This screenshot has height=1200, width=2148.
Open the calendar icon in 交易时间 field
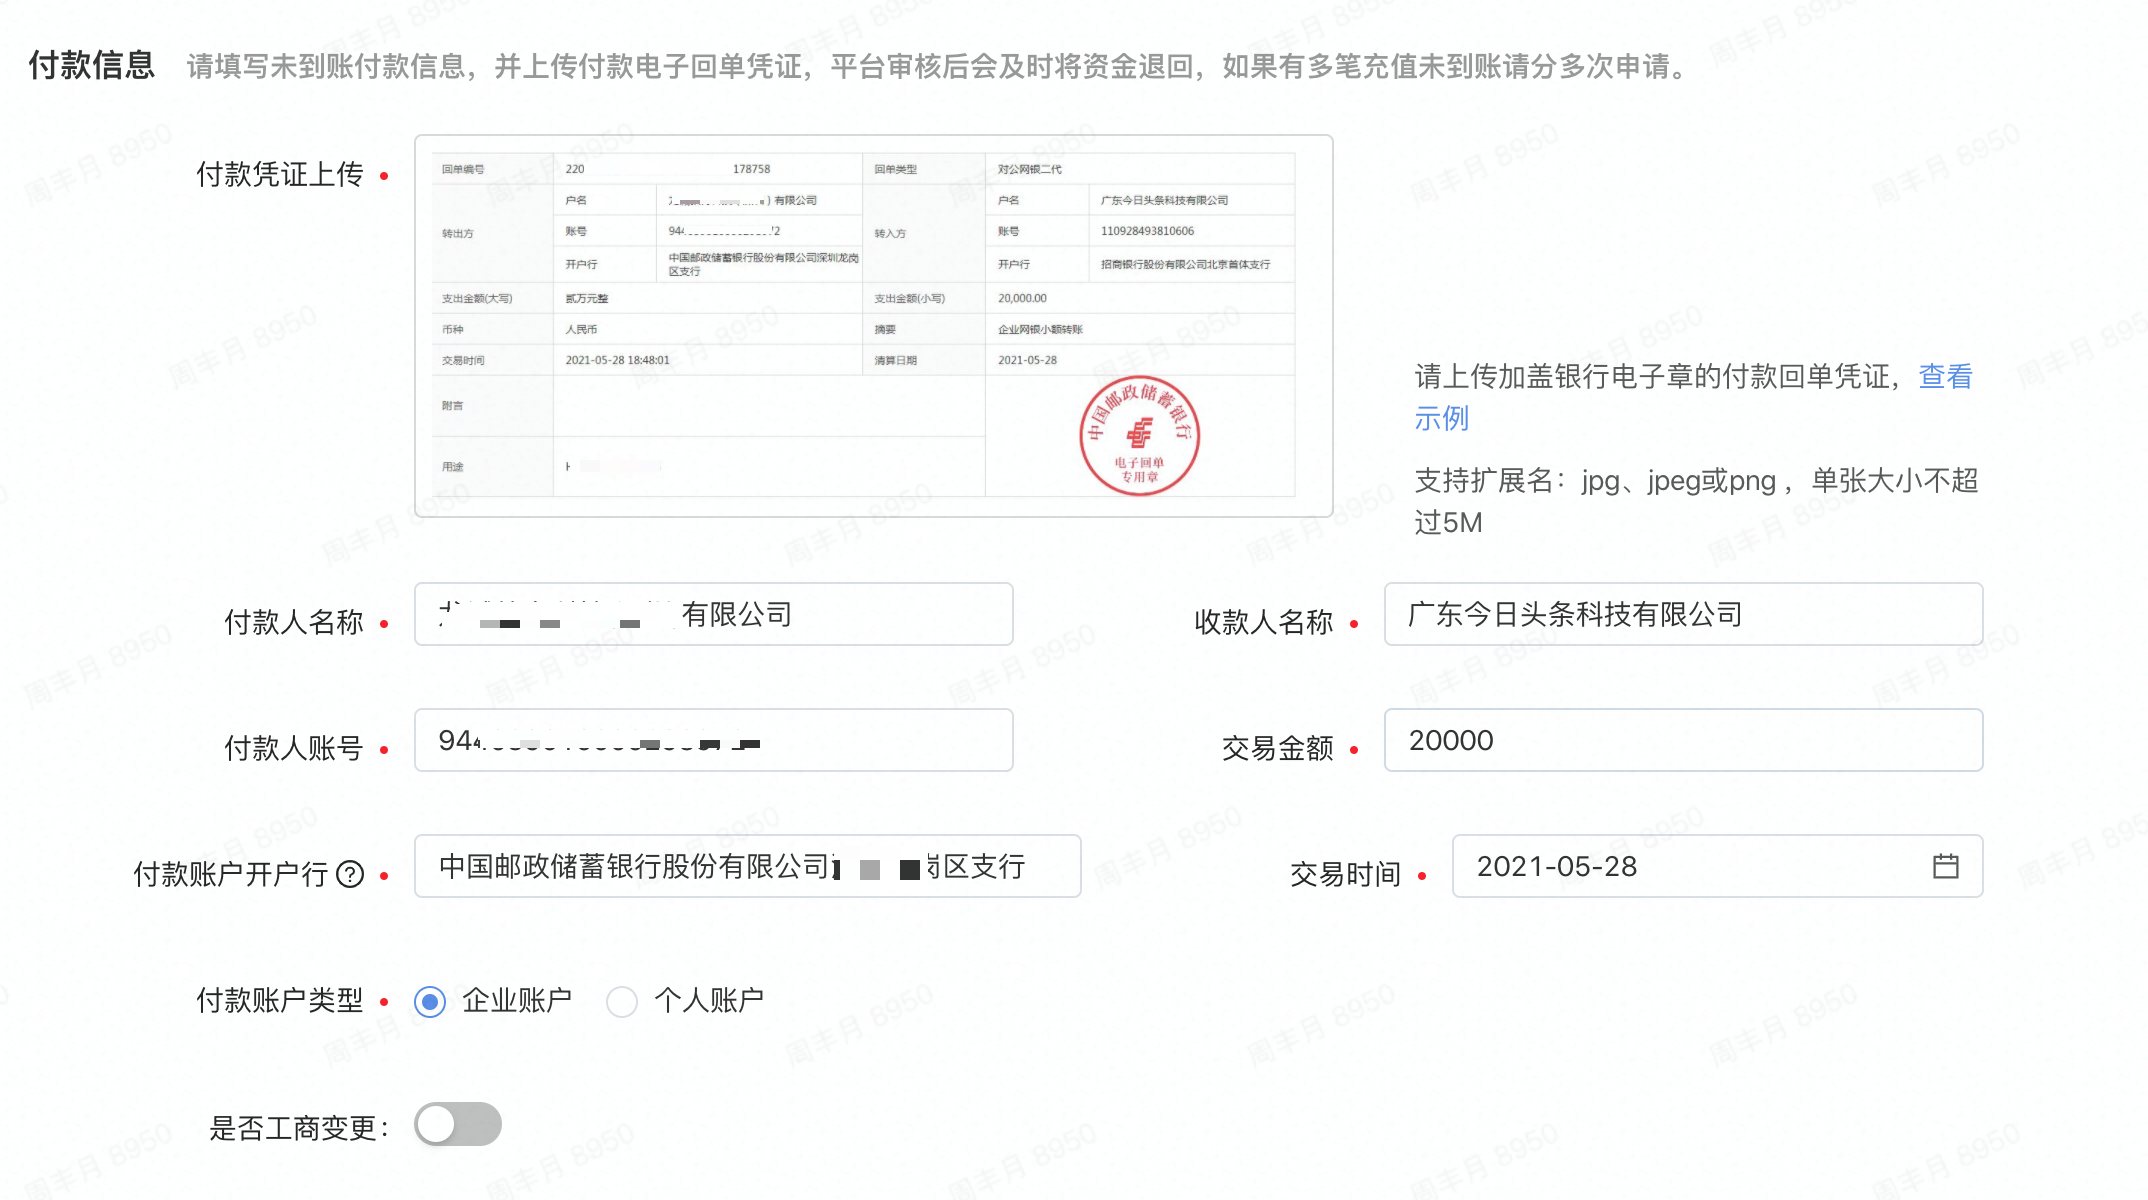1945,866
